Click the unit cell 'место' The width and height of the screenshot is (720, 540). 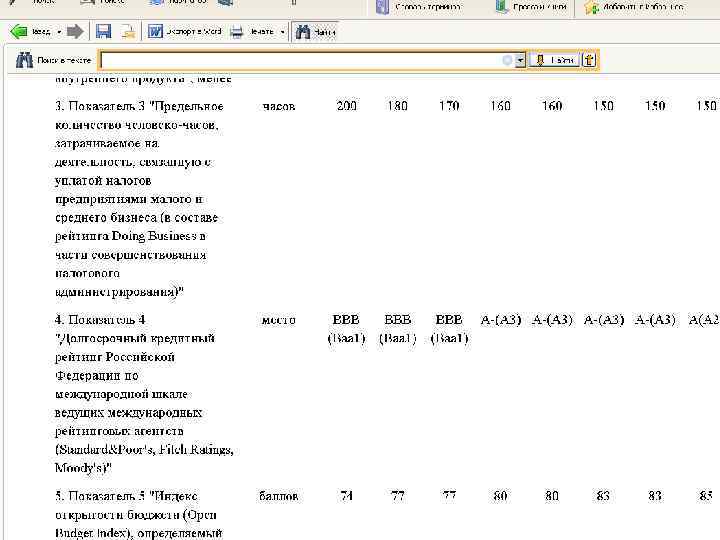tap(278, 320)
